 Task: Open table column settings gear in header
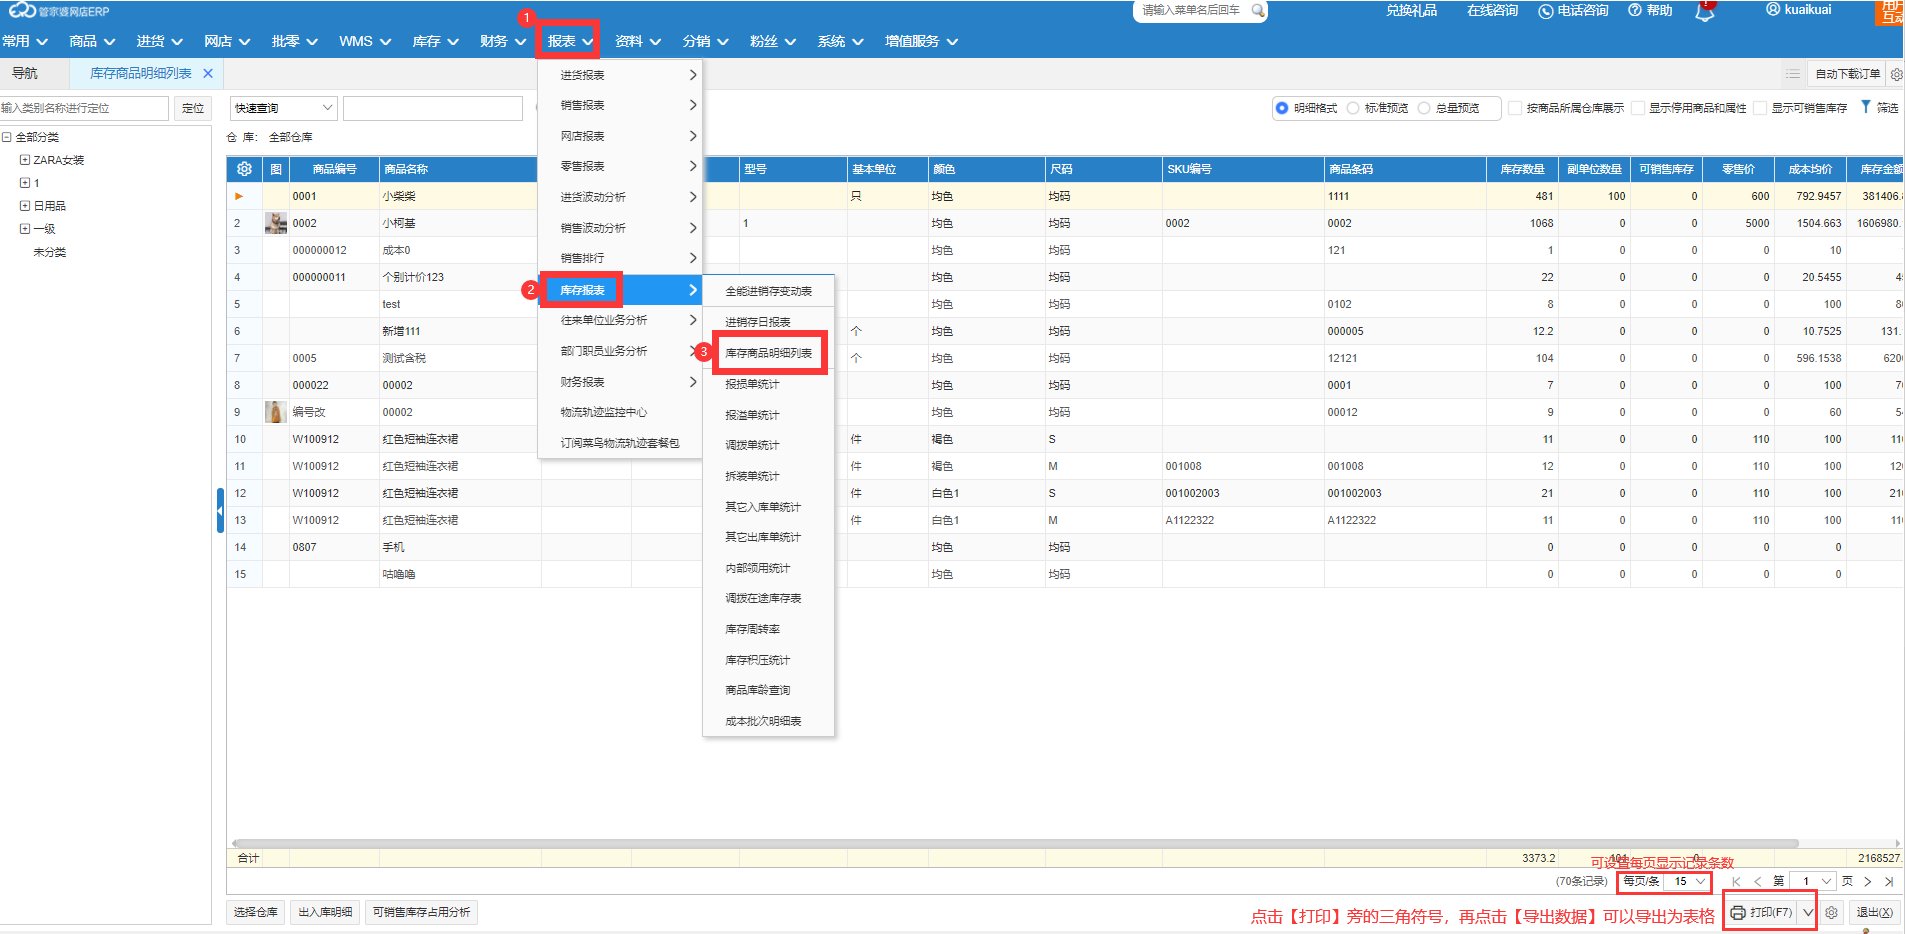(244, 169)
